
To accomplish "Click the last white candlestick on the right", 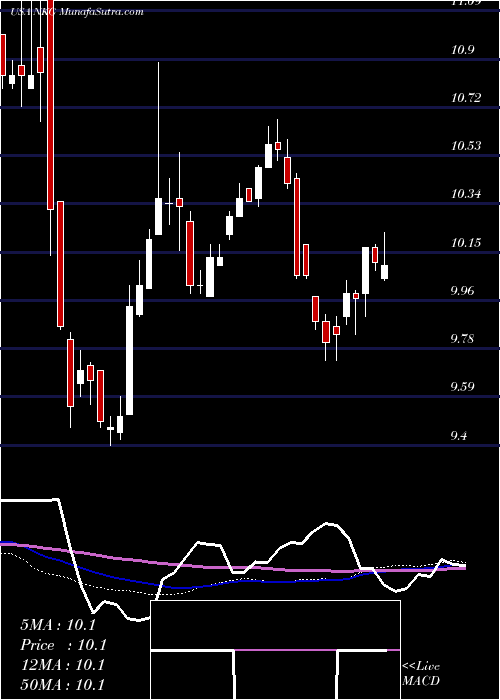I will (x=384, y=256).
